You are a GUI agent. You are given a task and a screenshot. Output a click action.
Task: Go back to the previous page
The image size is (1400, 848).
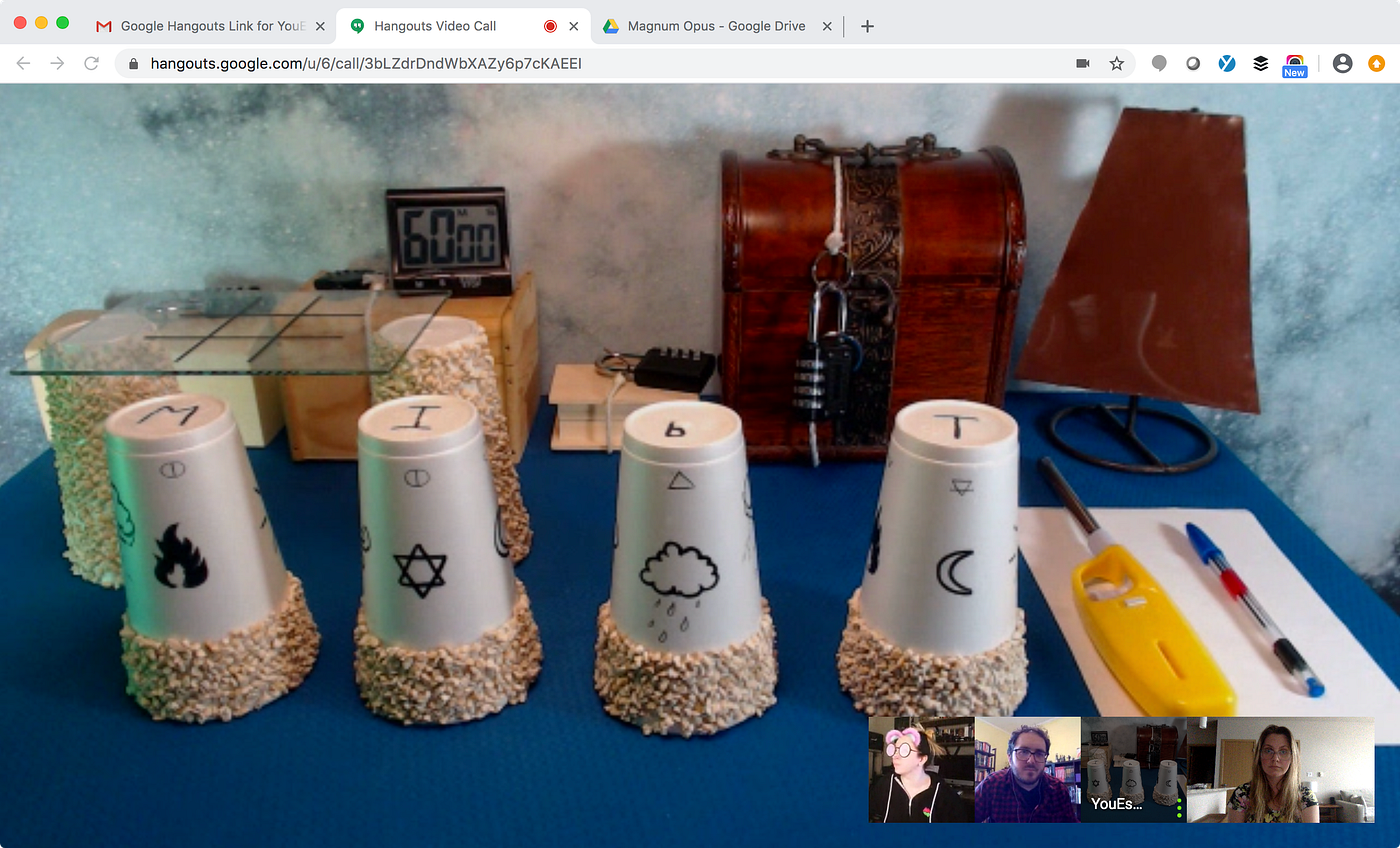tap(23, 64)
